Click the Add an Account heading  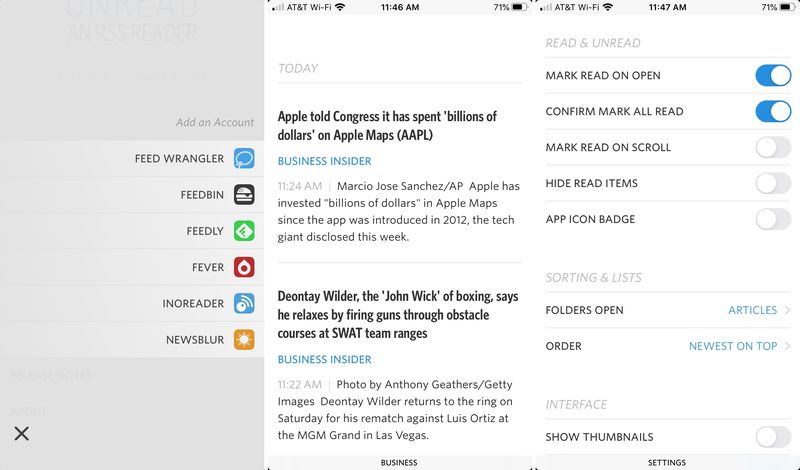[215, 122]
